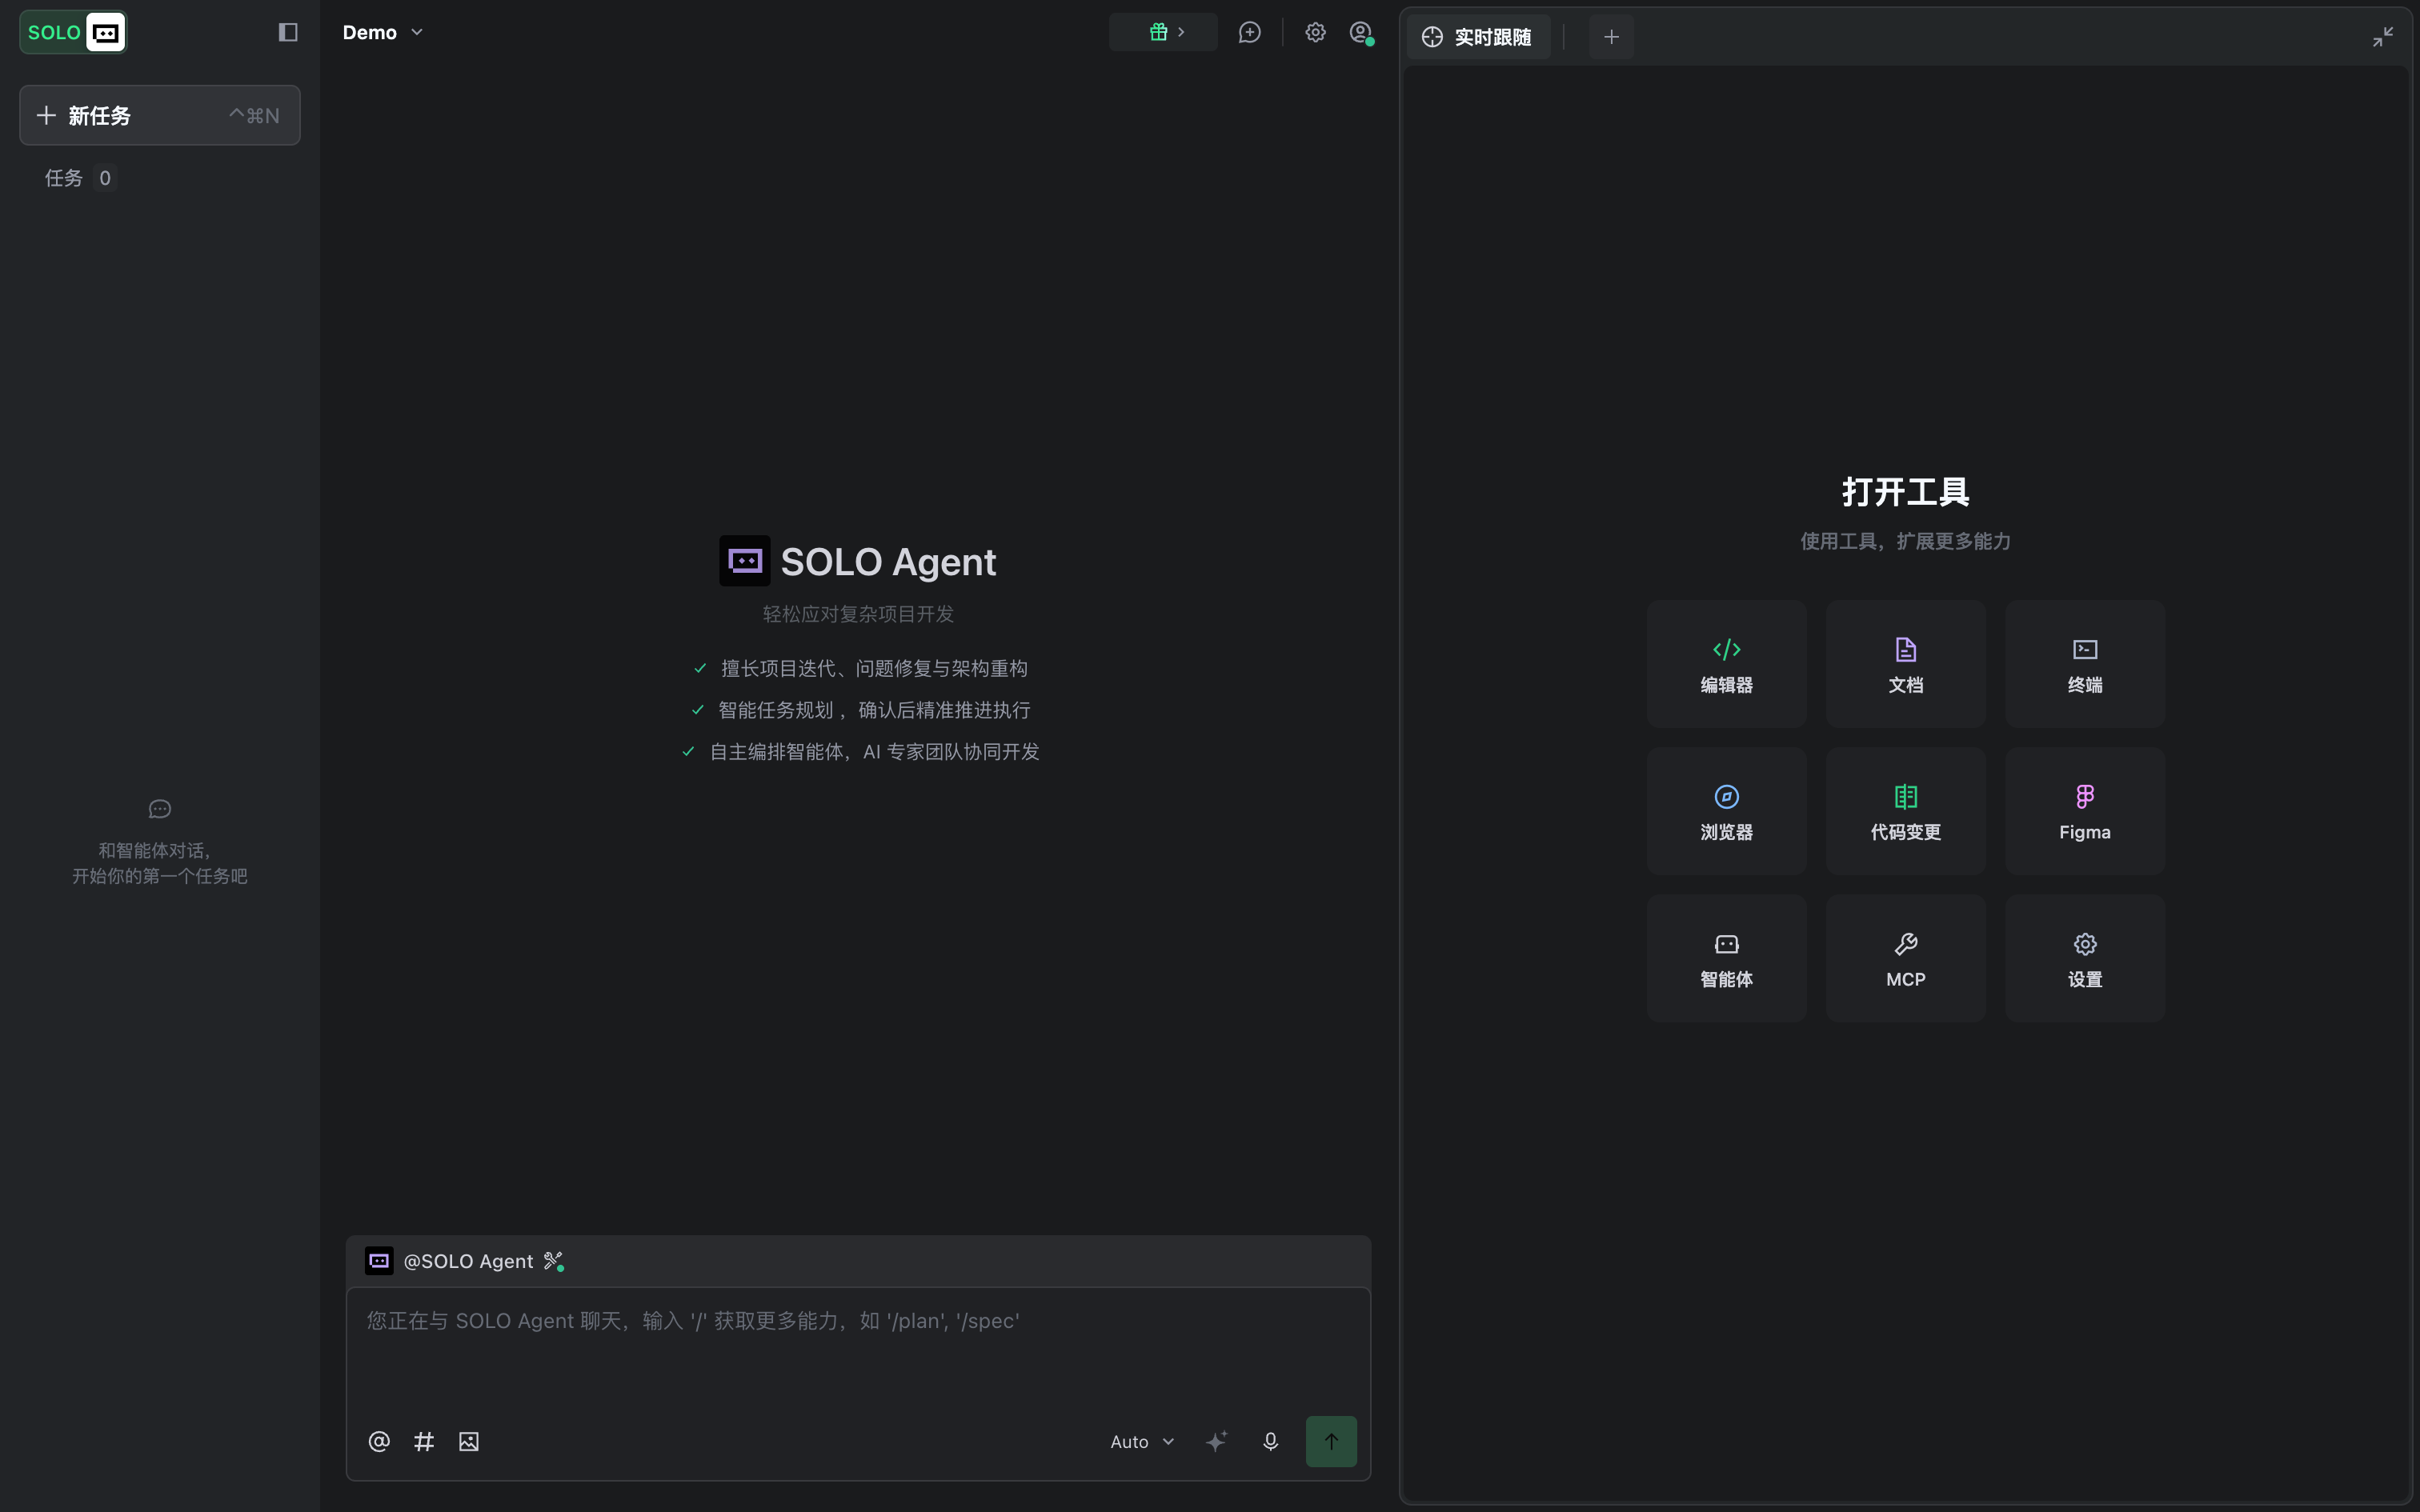Open the Demo project dropdown
Image resolution: width=2420 pixels, height=1512 pixels.
click(383, 33)
